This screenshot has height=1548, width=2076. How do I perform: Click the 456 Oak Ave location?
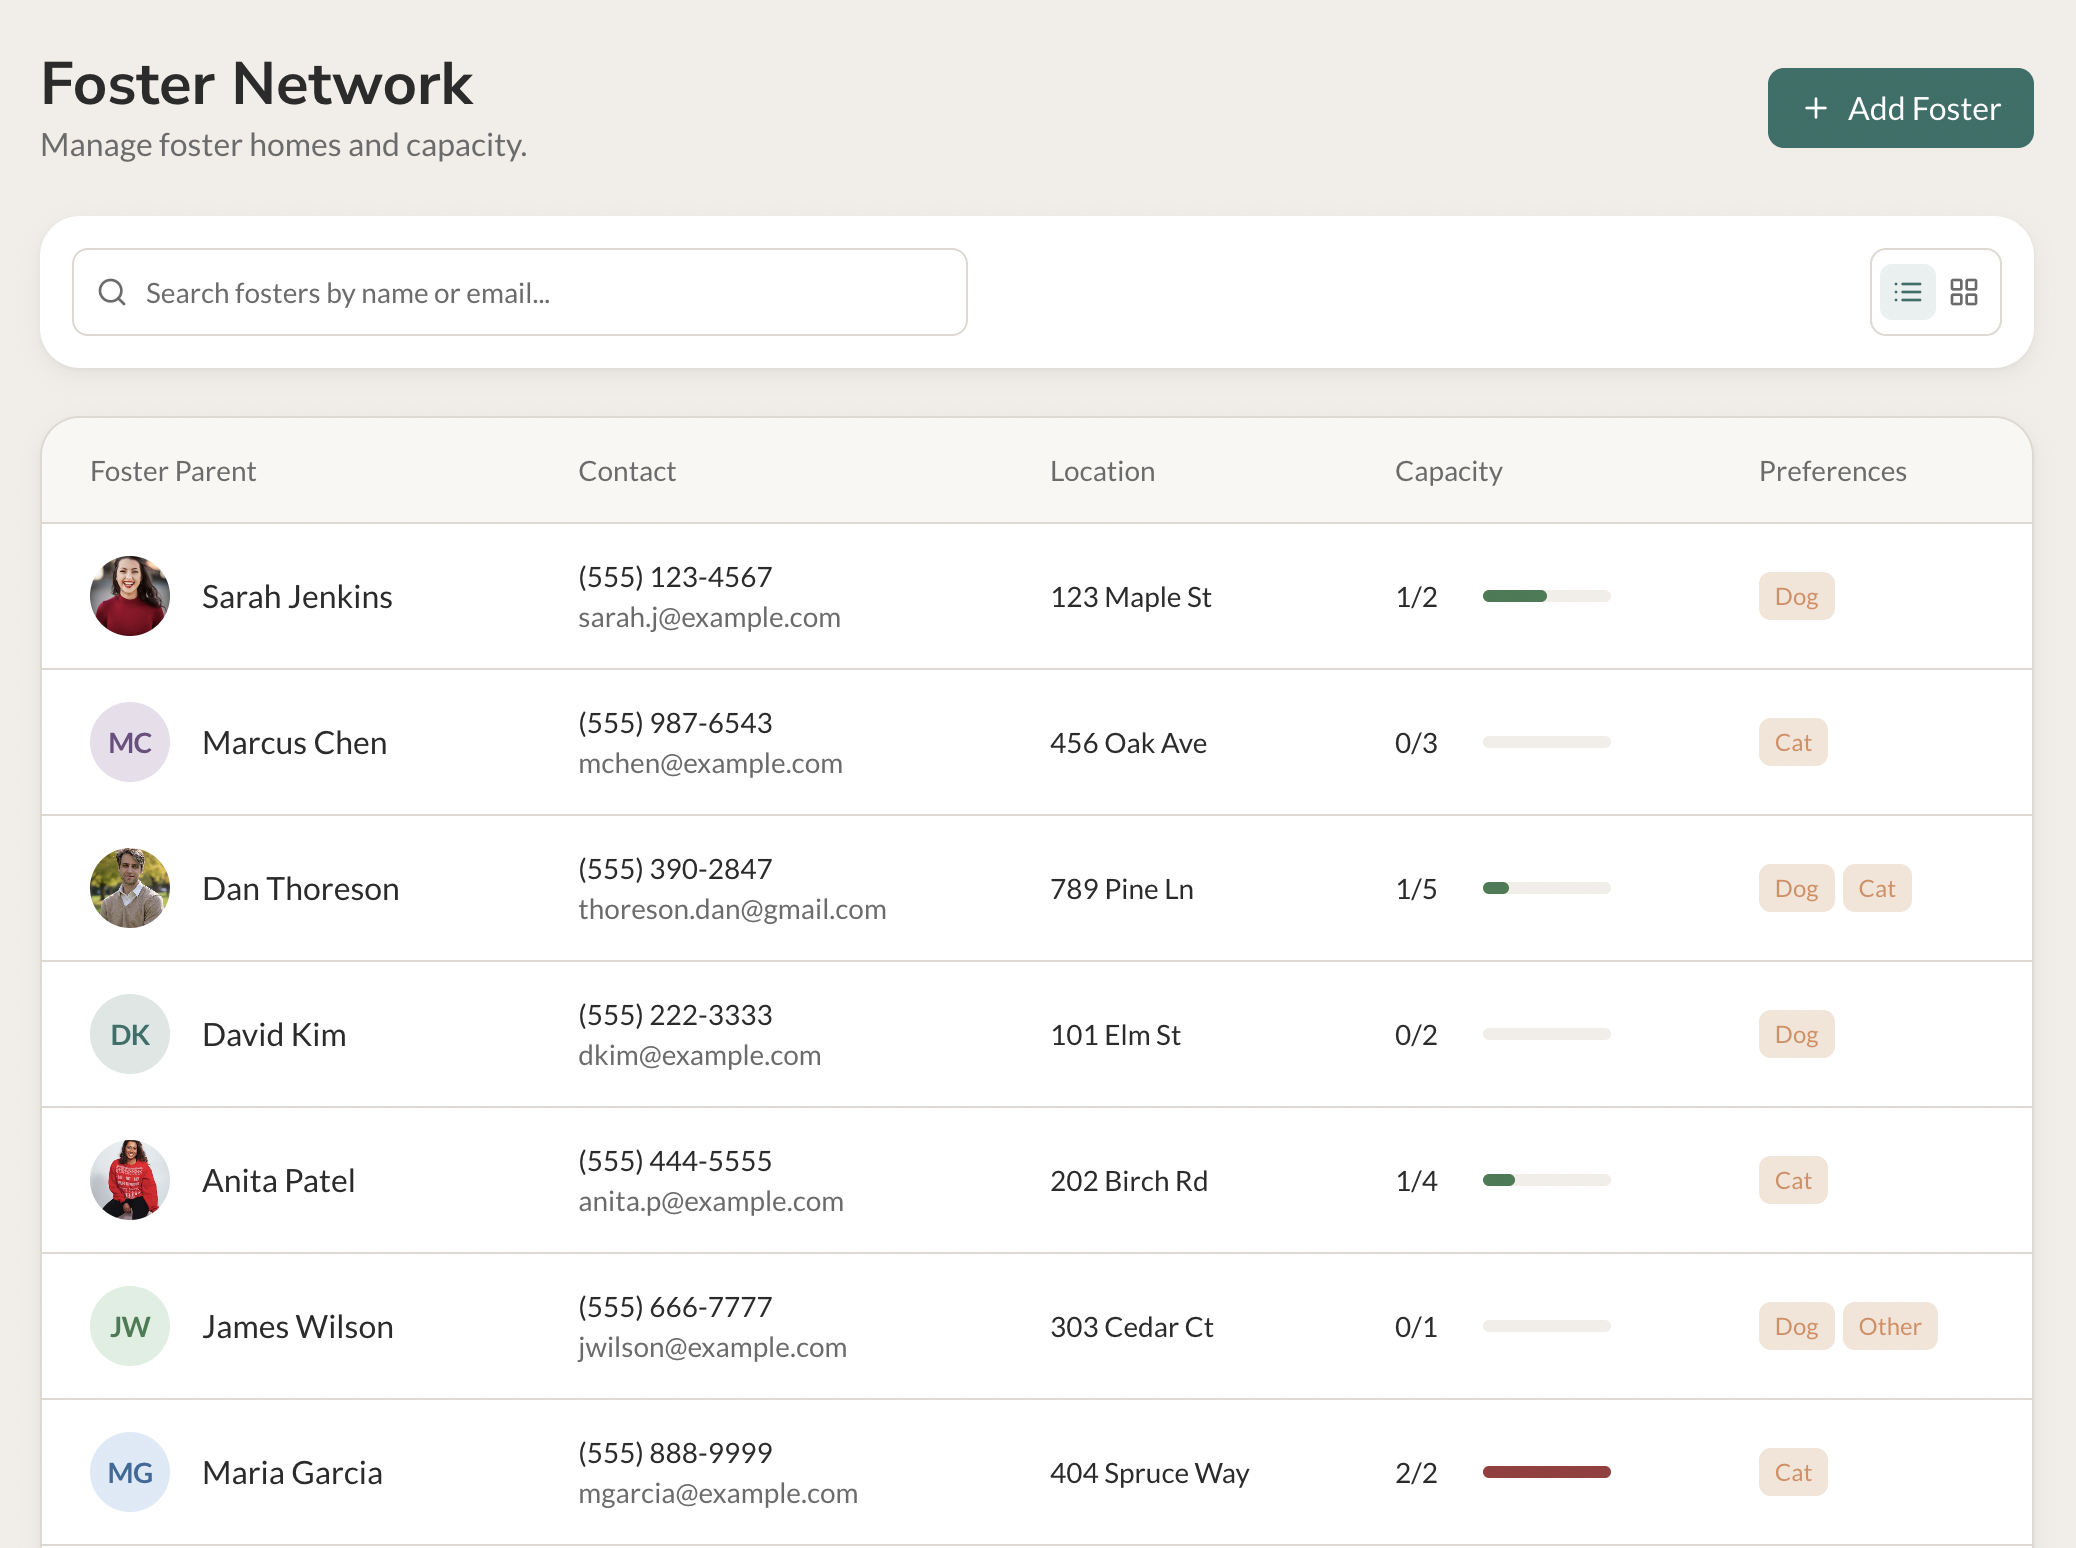(1128, 743)
